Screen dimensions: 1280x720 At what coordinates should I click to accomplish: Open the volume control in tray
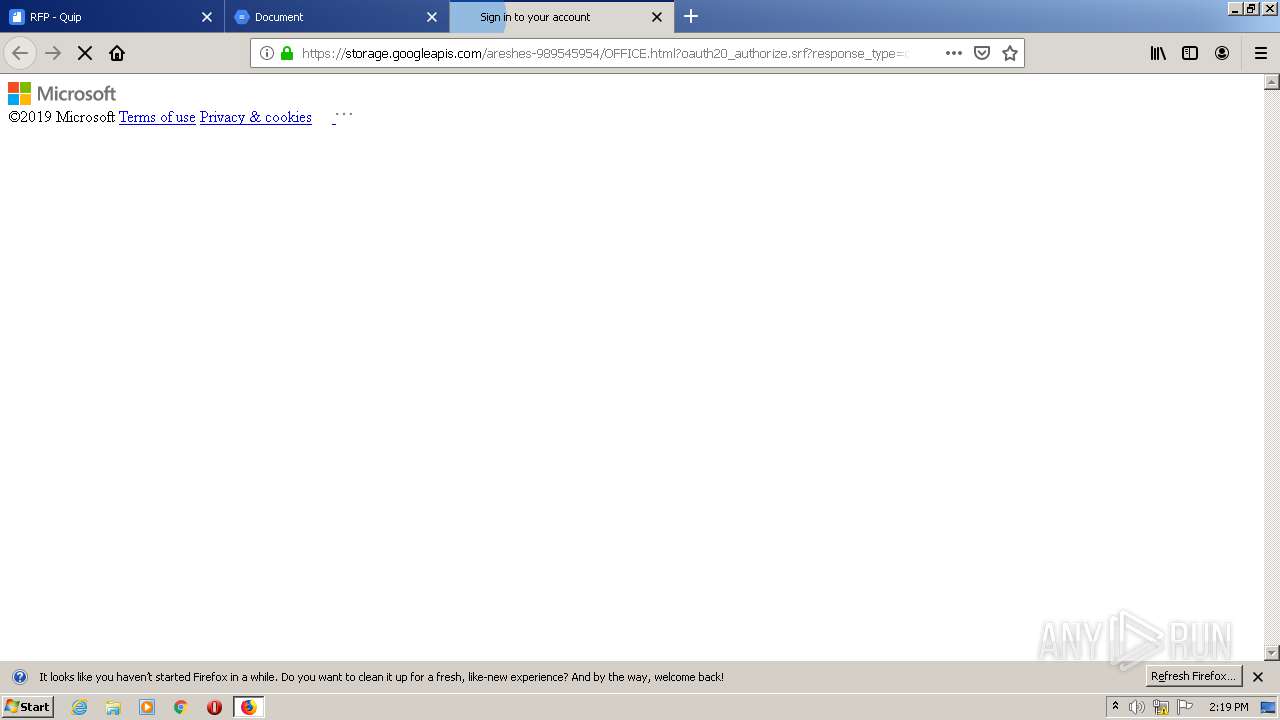coord(1137,707)
